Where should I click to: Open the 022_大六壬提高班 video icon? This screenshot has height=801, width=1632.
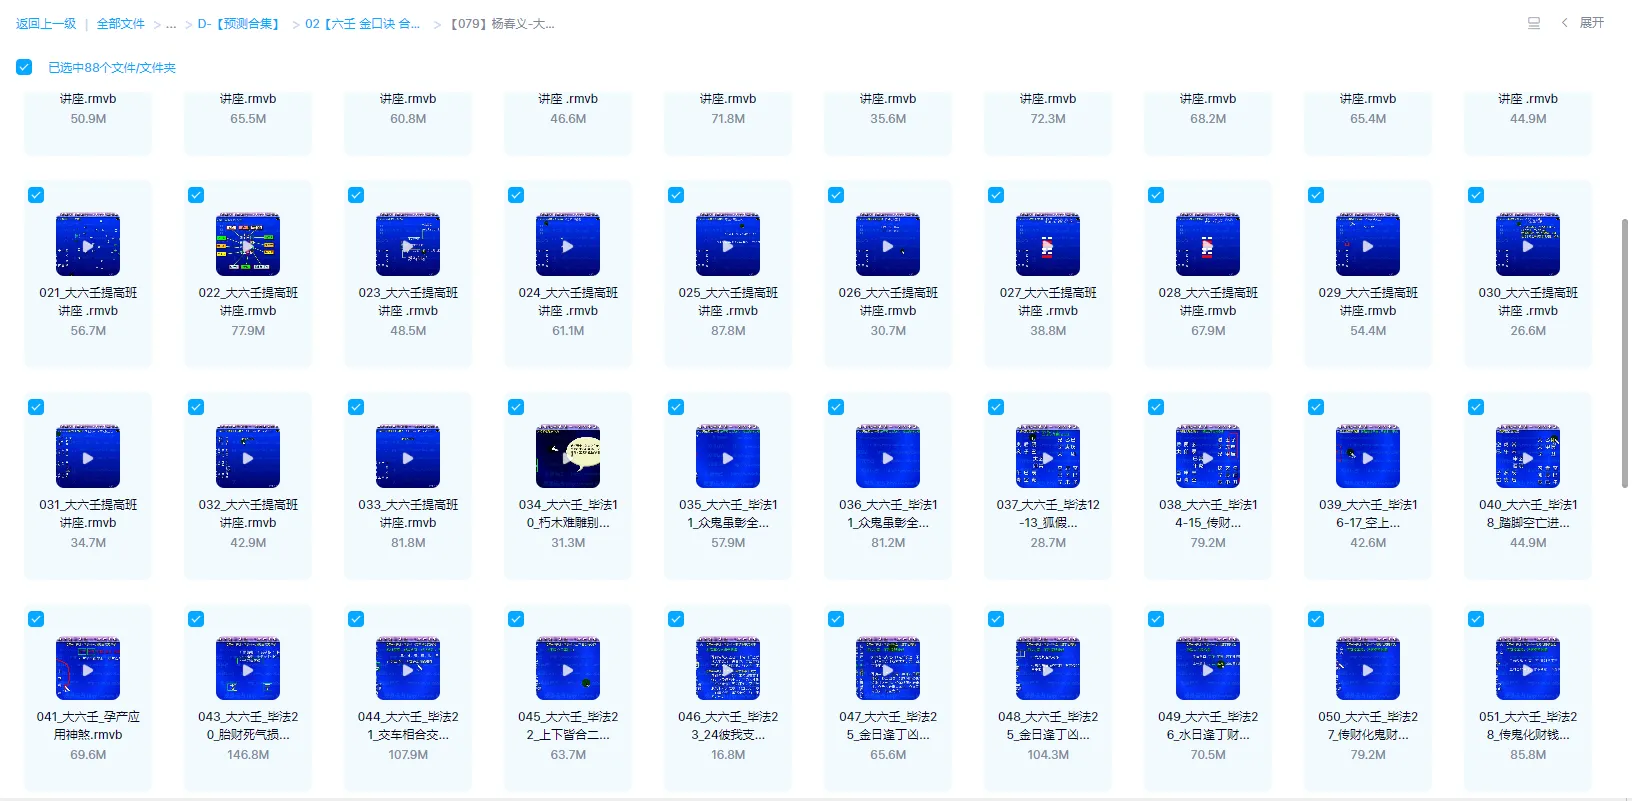(248, 245)
